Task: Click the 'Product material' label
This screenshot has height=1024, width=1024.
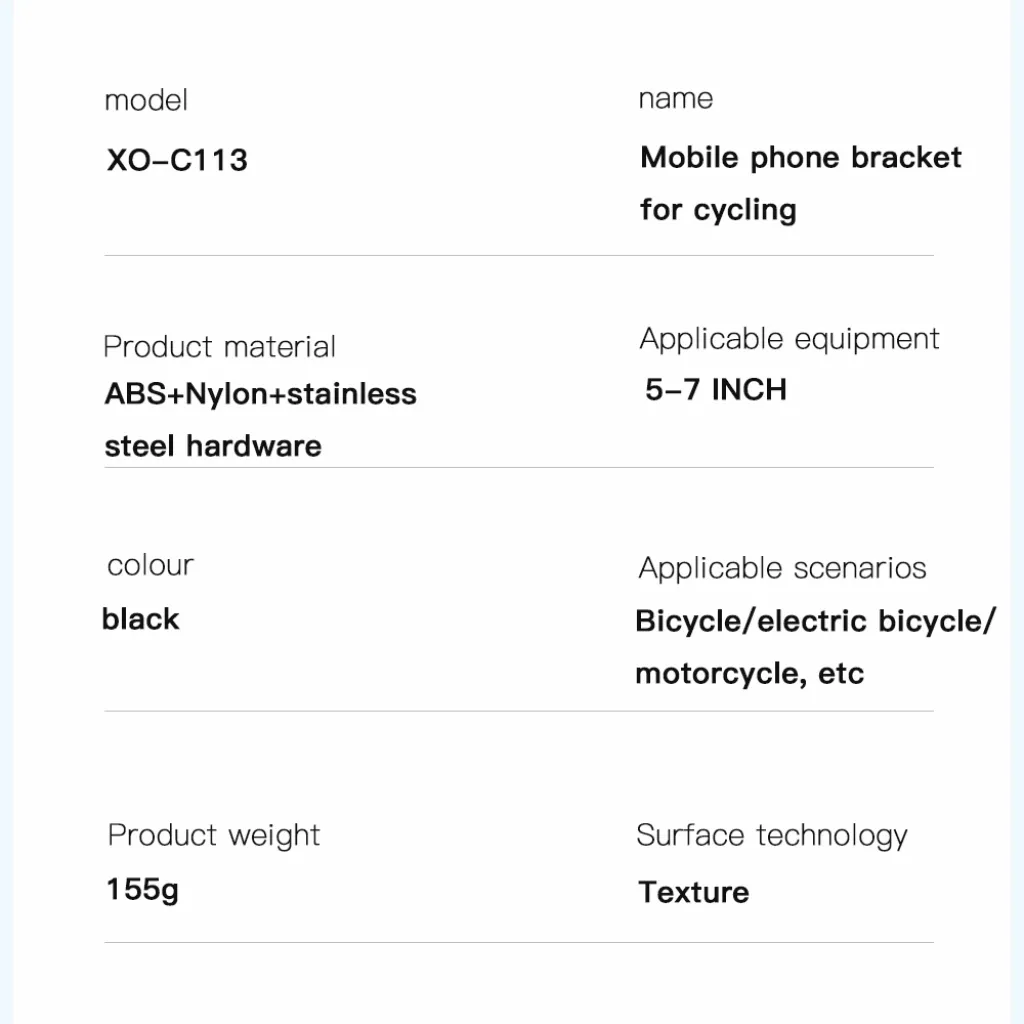Action: click(219, 346)
